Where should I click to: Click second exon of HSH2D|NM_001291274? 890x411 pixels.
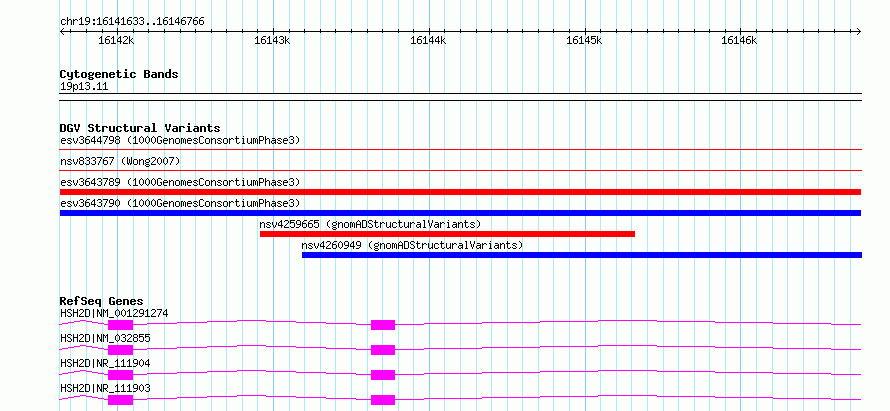coord(383,325)
